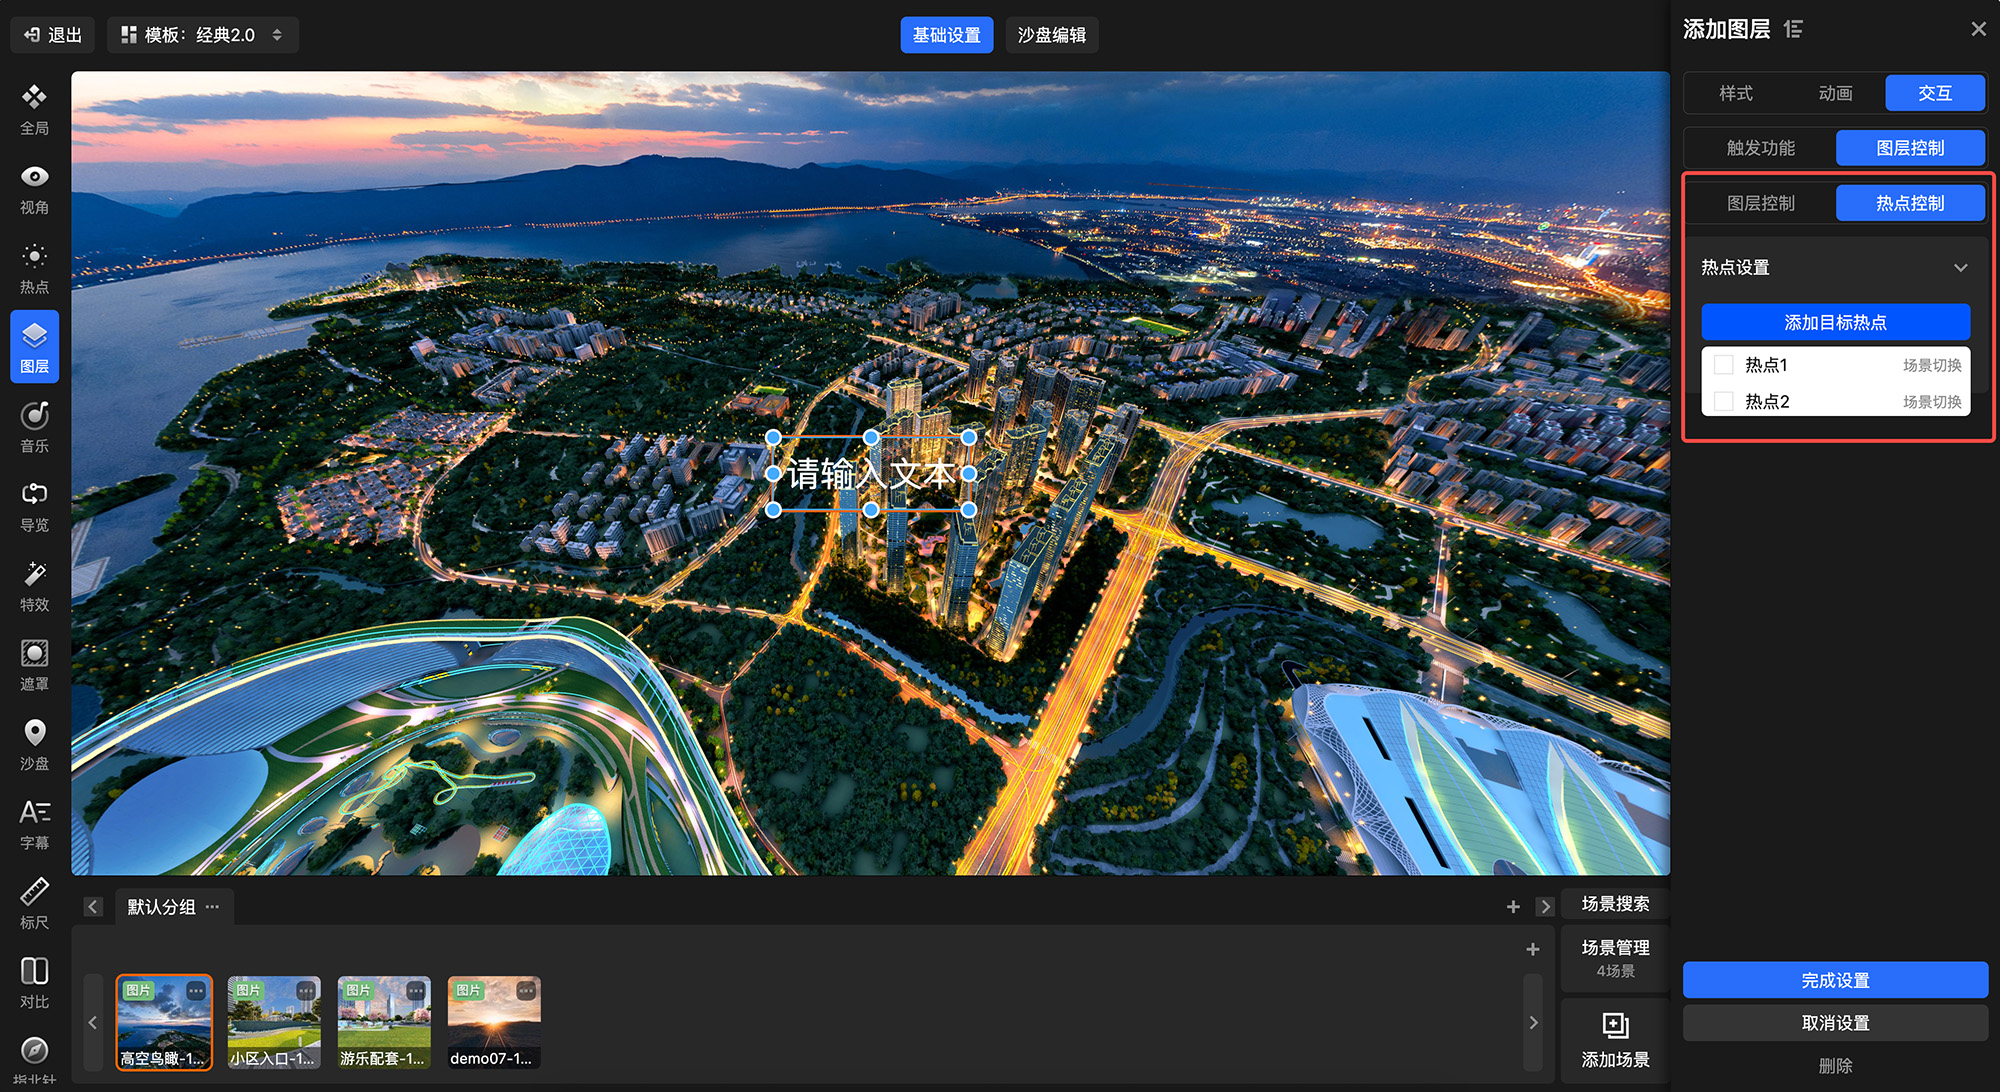Open 默认分组 group options ellipsis
This screenshot has height=1092, width=2000.
click(x=212, y=907)
